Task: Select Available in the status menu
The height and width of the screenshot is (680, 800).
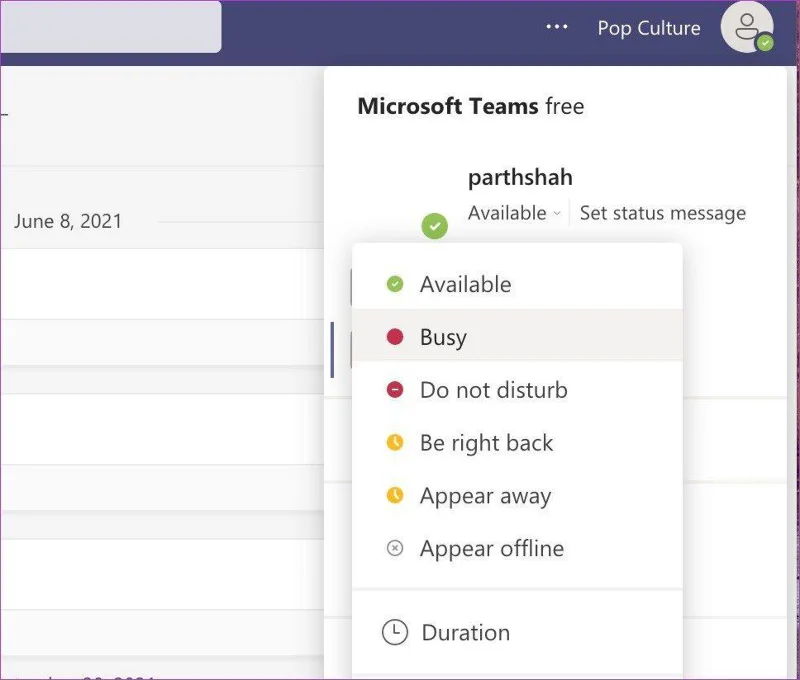Action: 517,284
